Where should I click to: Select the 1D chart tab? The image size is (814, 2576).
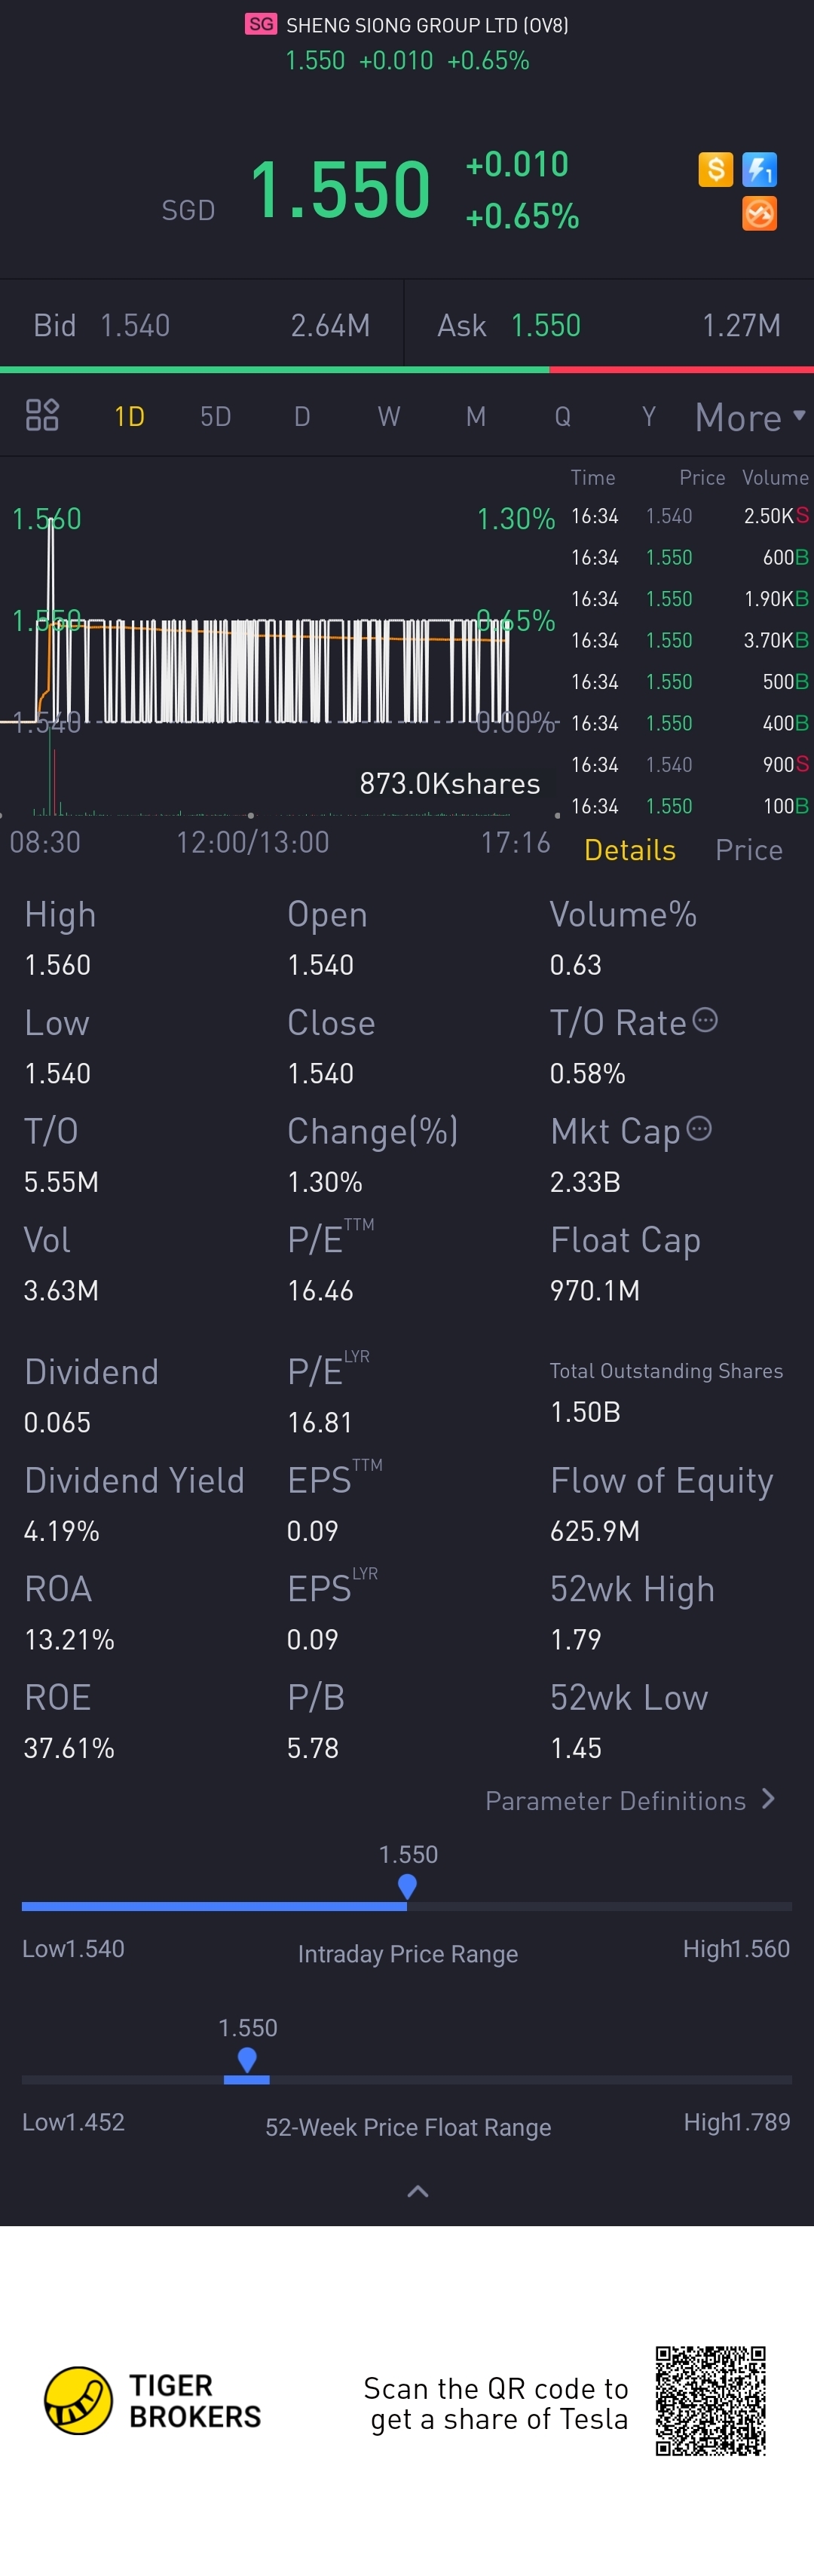129,416
